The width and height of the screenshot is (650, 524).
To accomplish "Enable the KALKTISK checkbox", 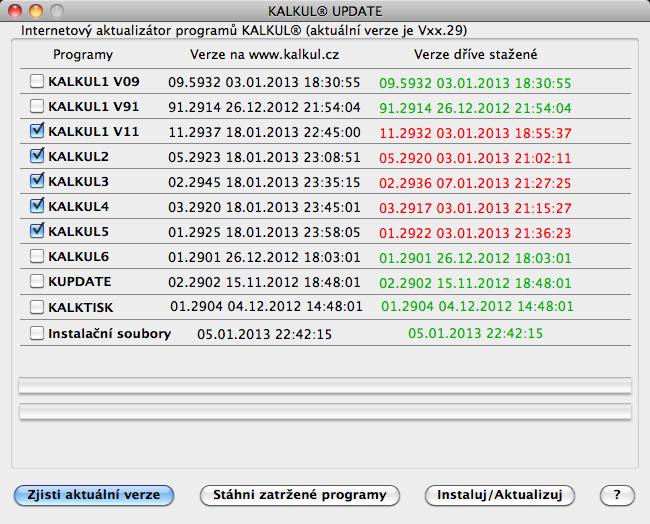I will 37,307.
